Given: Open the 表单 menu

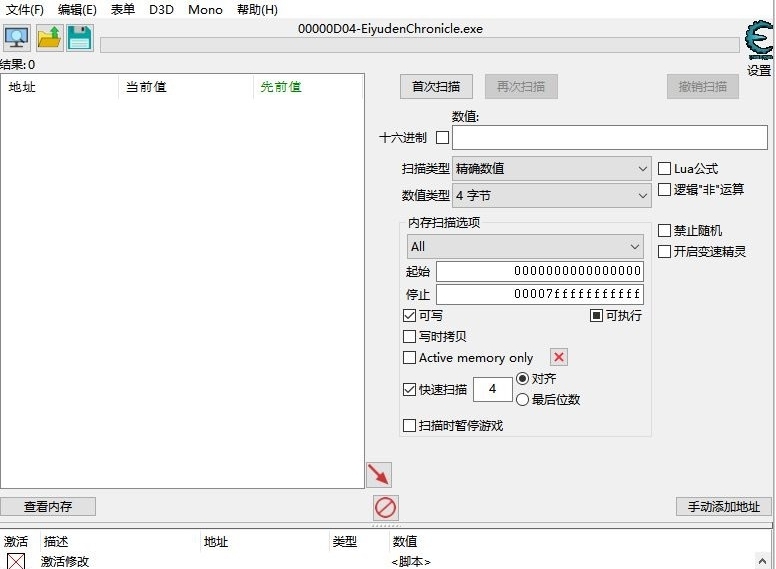Looking at the screenshot, I should point(123,9).
